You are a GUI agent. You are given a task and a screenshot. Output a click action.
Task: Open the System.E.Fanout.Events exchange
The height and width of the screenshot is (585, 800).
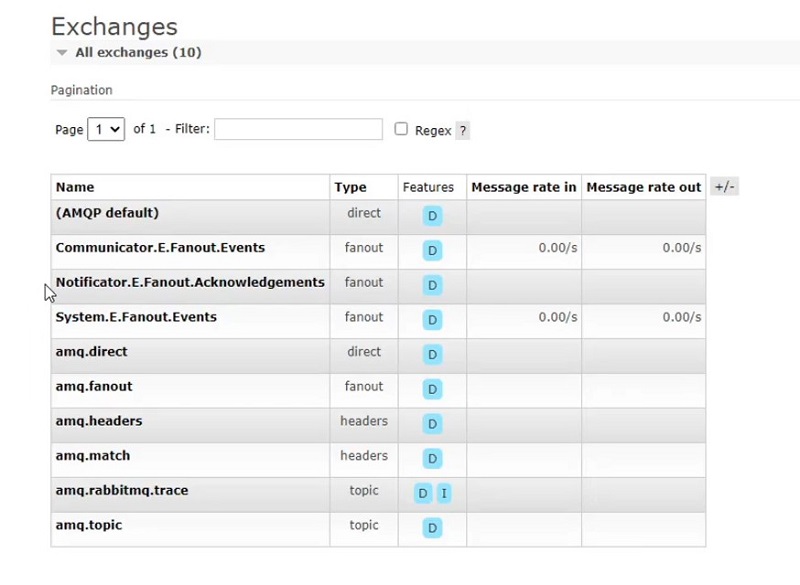(136, 317)
